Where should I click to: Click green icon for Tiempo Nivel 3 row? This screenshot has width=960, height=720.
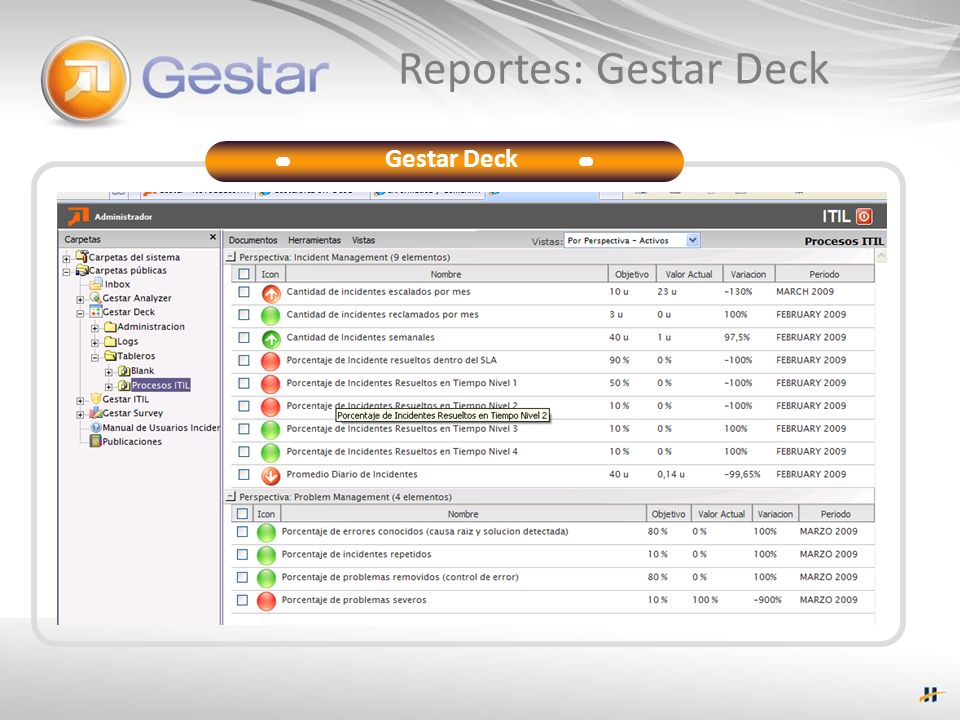tap(271, 430)
